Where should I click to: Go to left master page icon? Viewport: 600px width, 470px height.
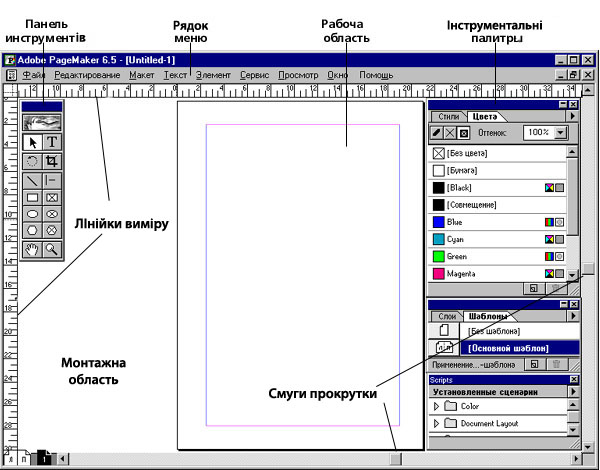(10, 459)
